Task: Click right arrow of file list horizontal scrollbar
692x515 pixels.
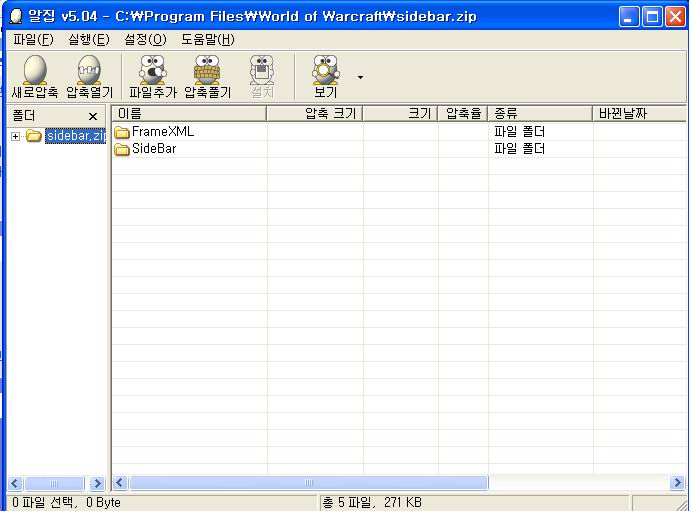Action: pos(680,483)
